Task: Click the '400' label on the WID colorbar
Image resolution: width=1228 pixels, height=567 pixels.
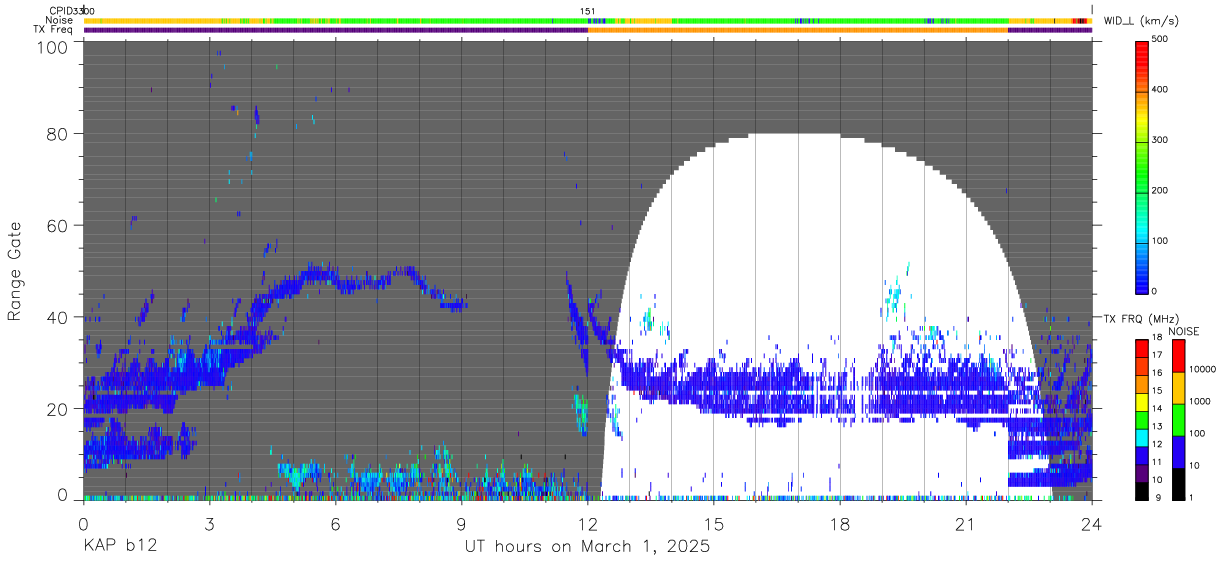Action: (x=1161, y=90)
